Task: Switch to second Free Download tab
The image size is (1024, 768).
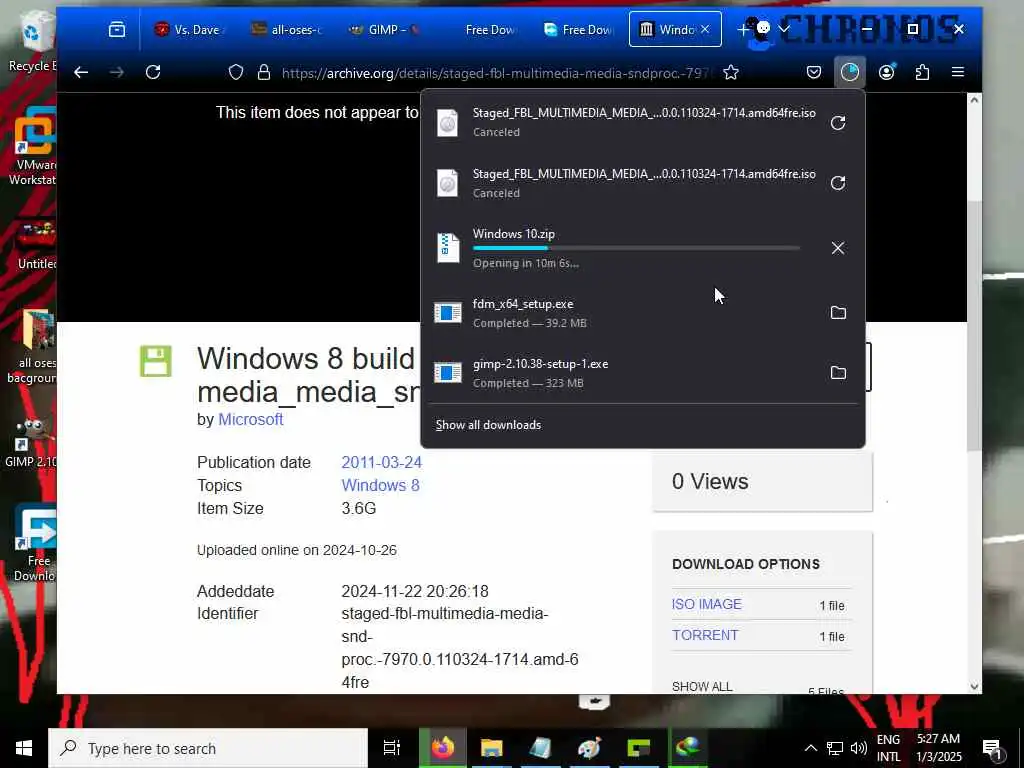Action: point(579,29)
